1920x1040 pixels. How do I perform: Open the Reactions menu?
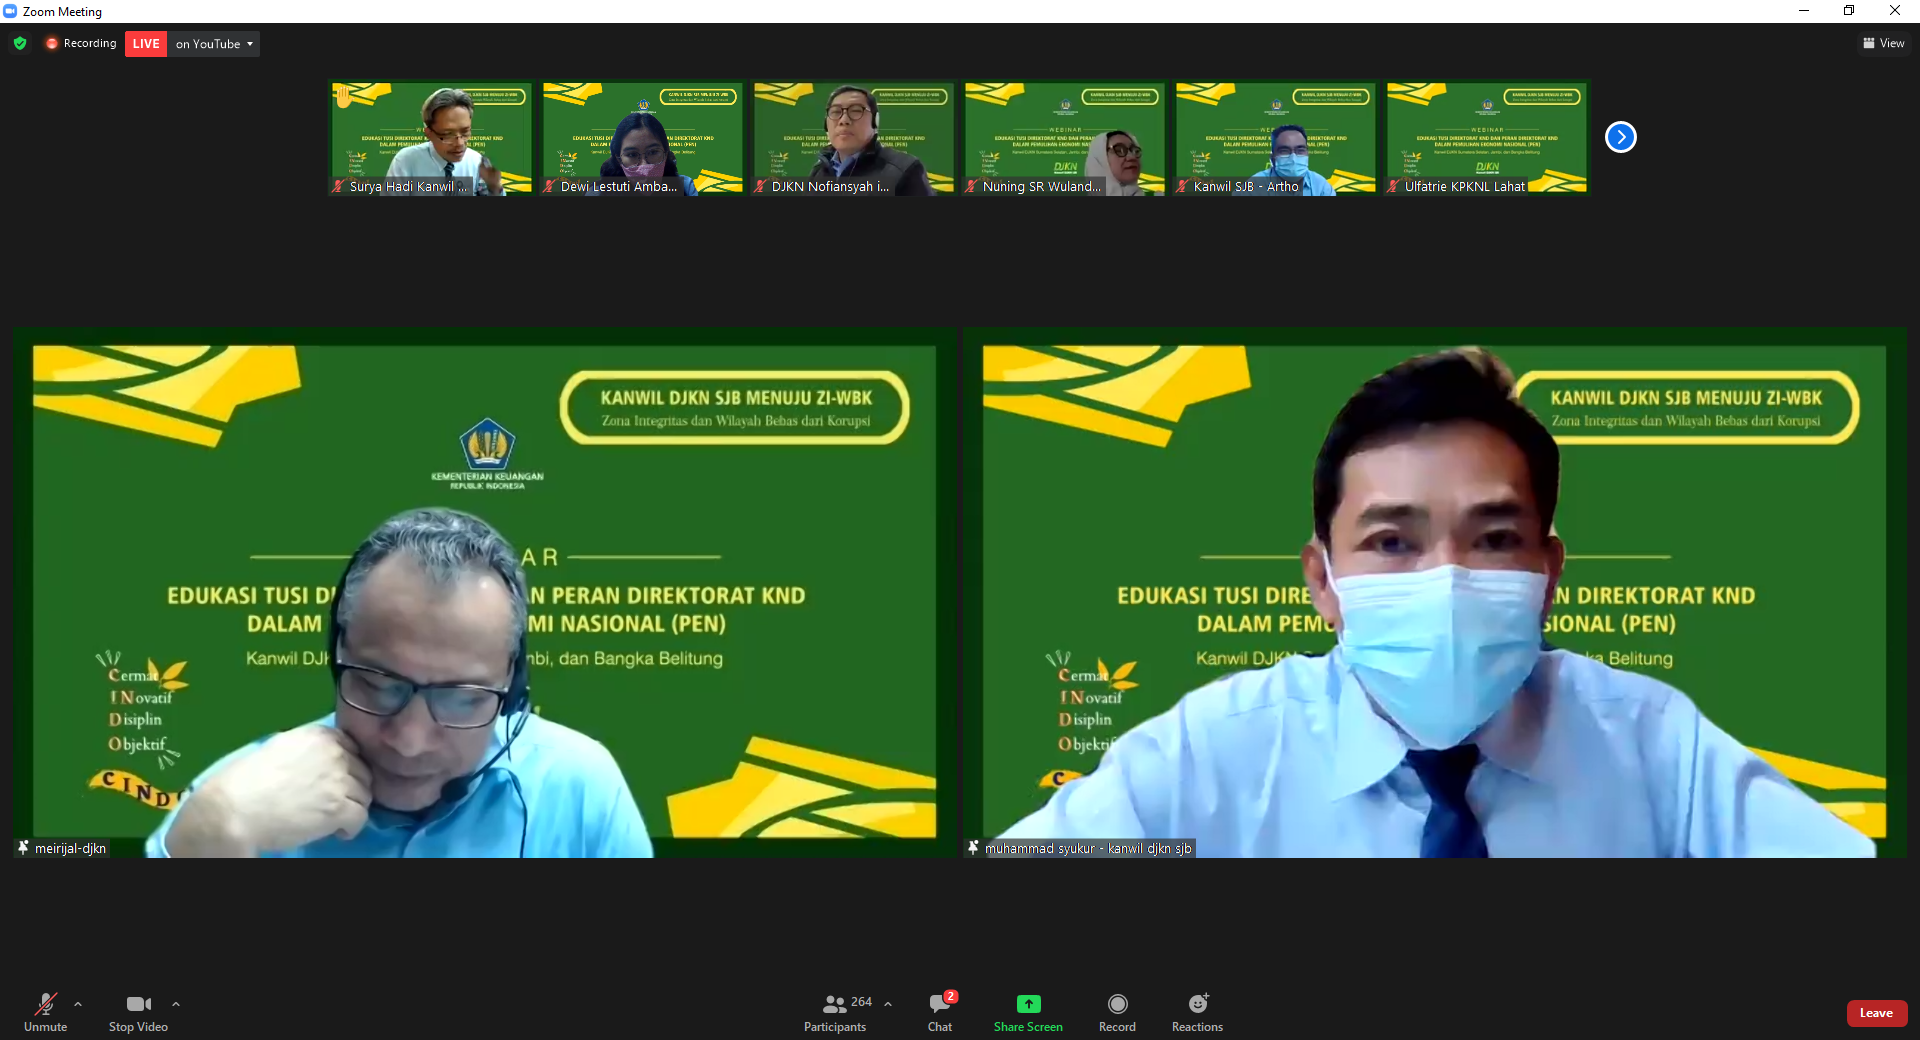click(x=1197, y=1004)
